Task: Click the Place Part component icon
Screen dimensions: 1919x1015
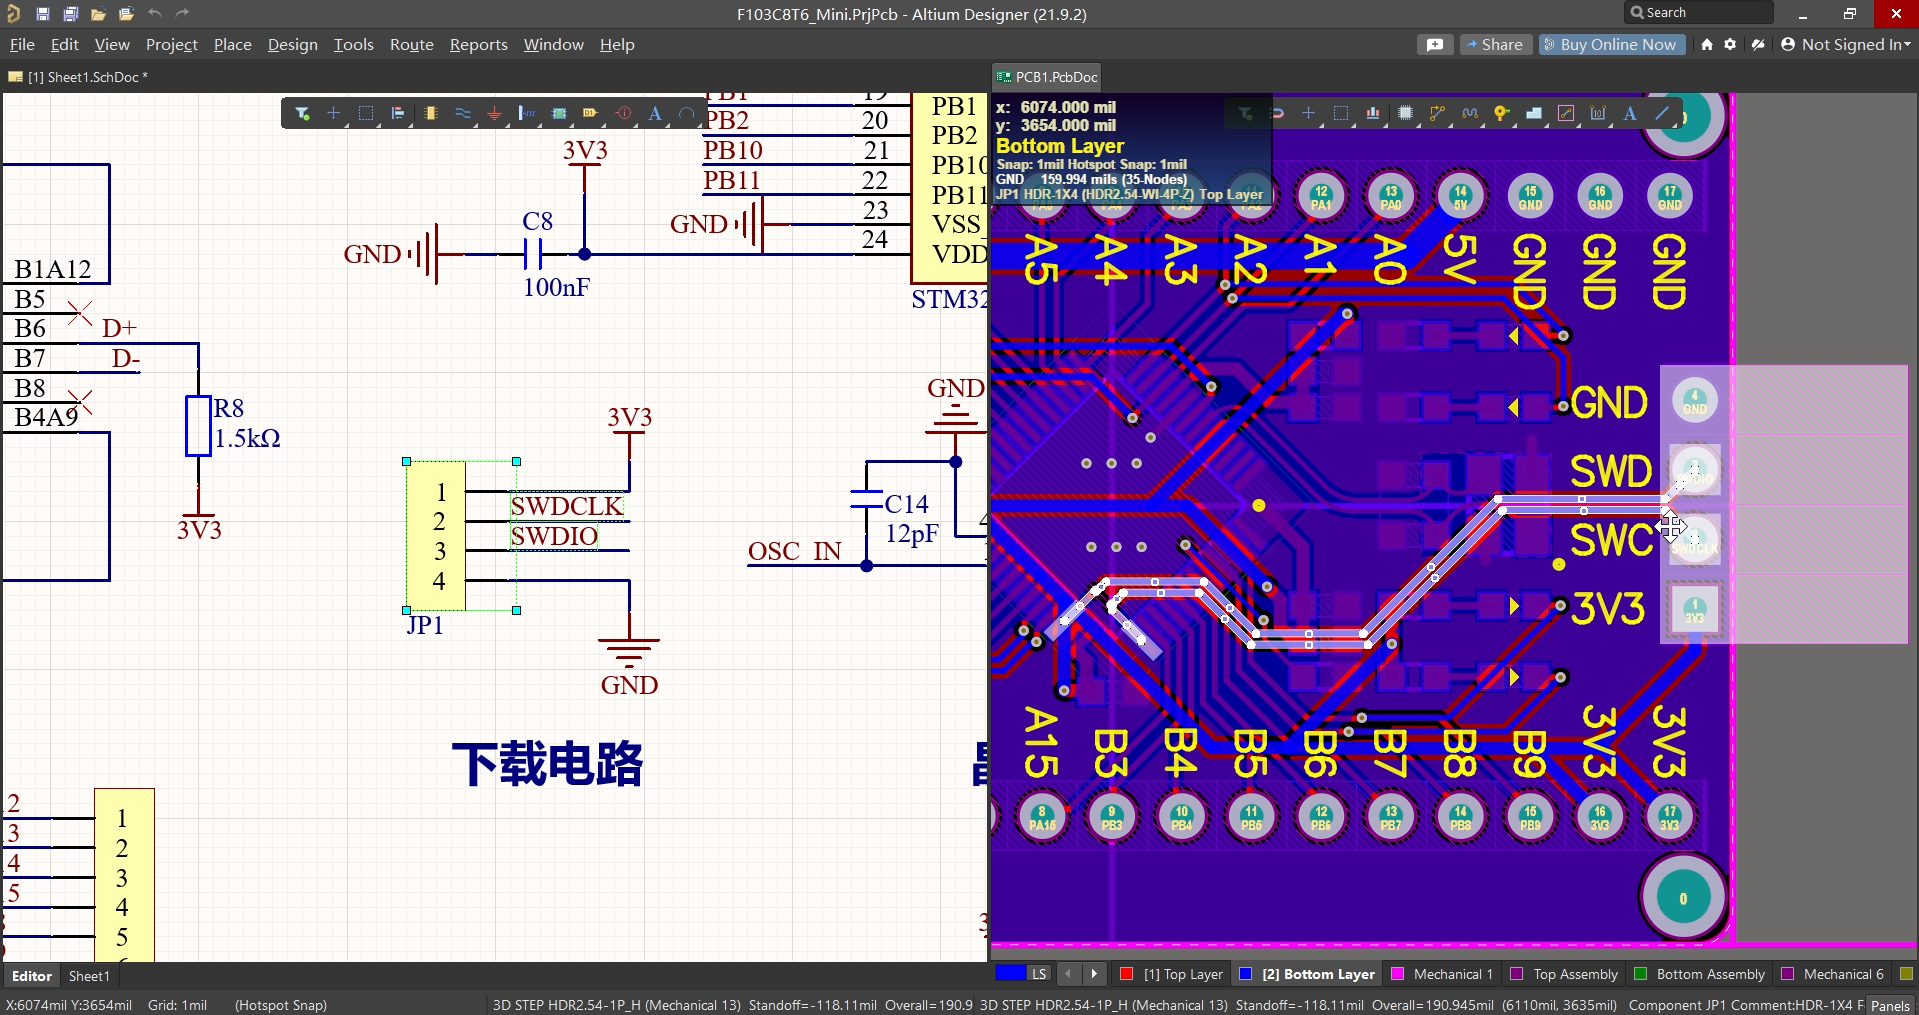Action: (431, 113)
